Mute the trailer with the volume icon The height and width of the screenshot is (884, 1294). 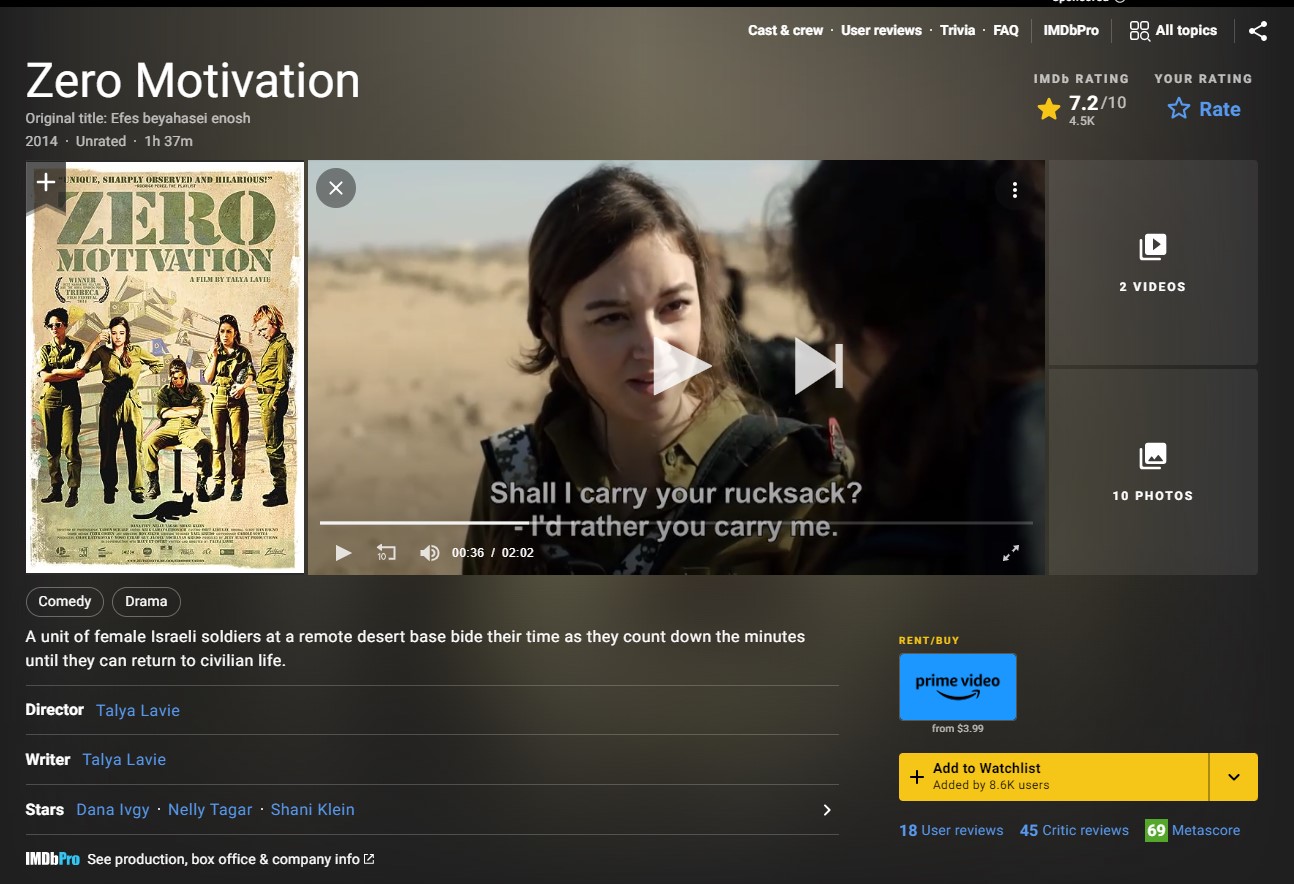[x=429, y=552]
